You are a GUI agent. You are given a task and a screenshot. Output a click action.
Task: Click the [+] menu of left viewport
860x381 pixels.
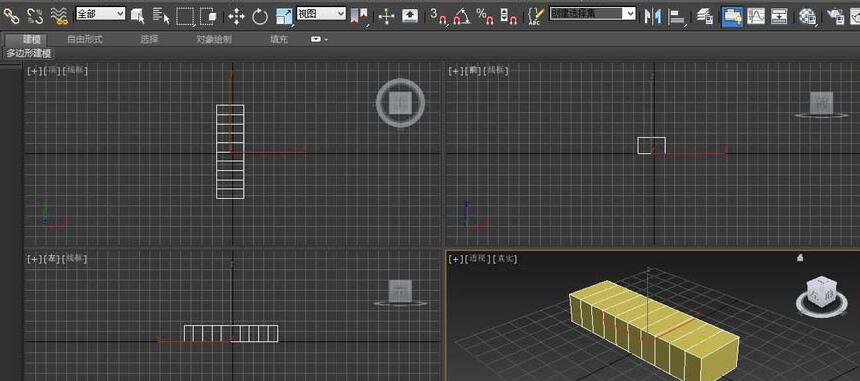click(x=34, y=259)
